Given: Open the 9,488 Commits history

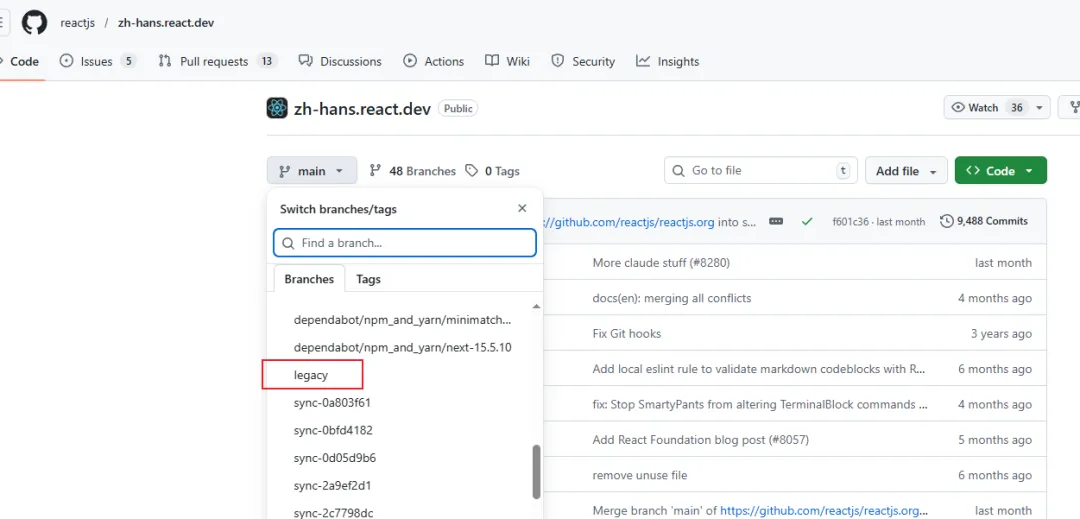Looking at the screenshot, I should pos(984,221).
